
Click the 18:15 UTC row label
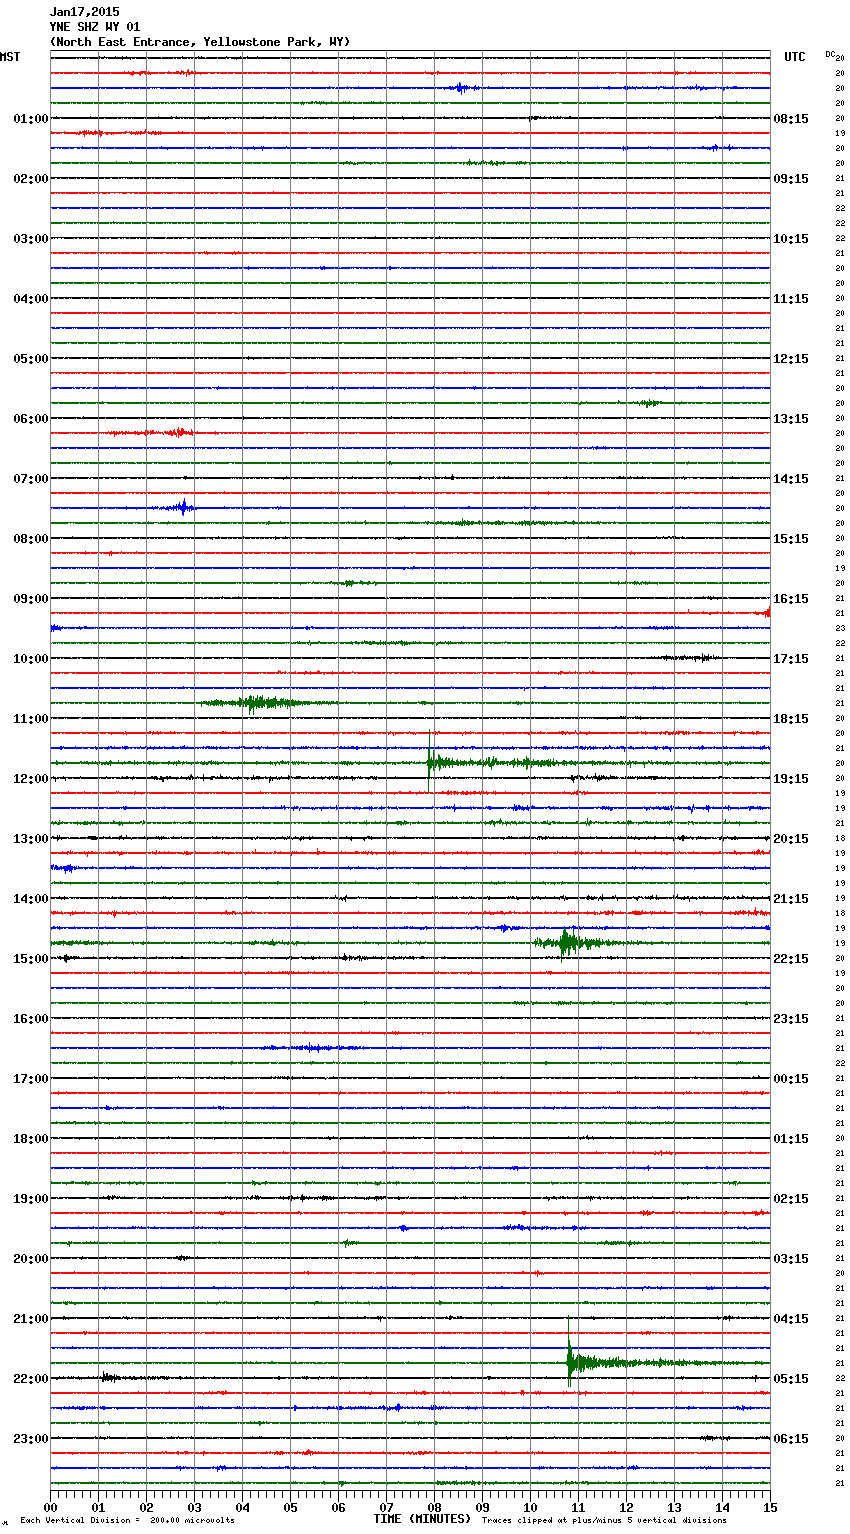[x=791, y=719]
